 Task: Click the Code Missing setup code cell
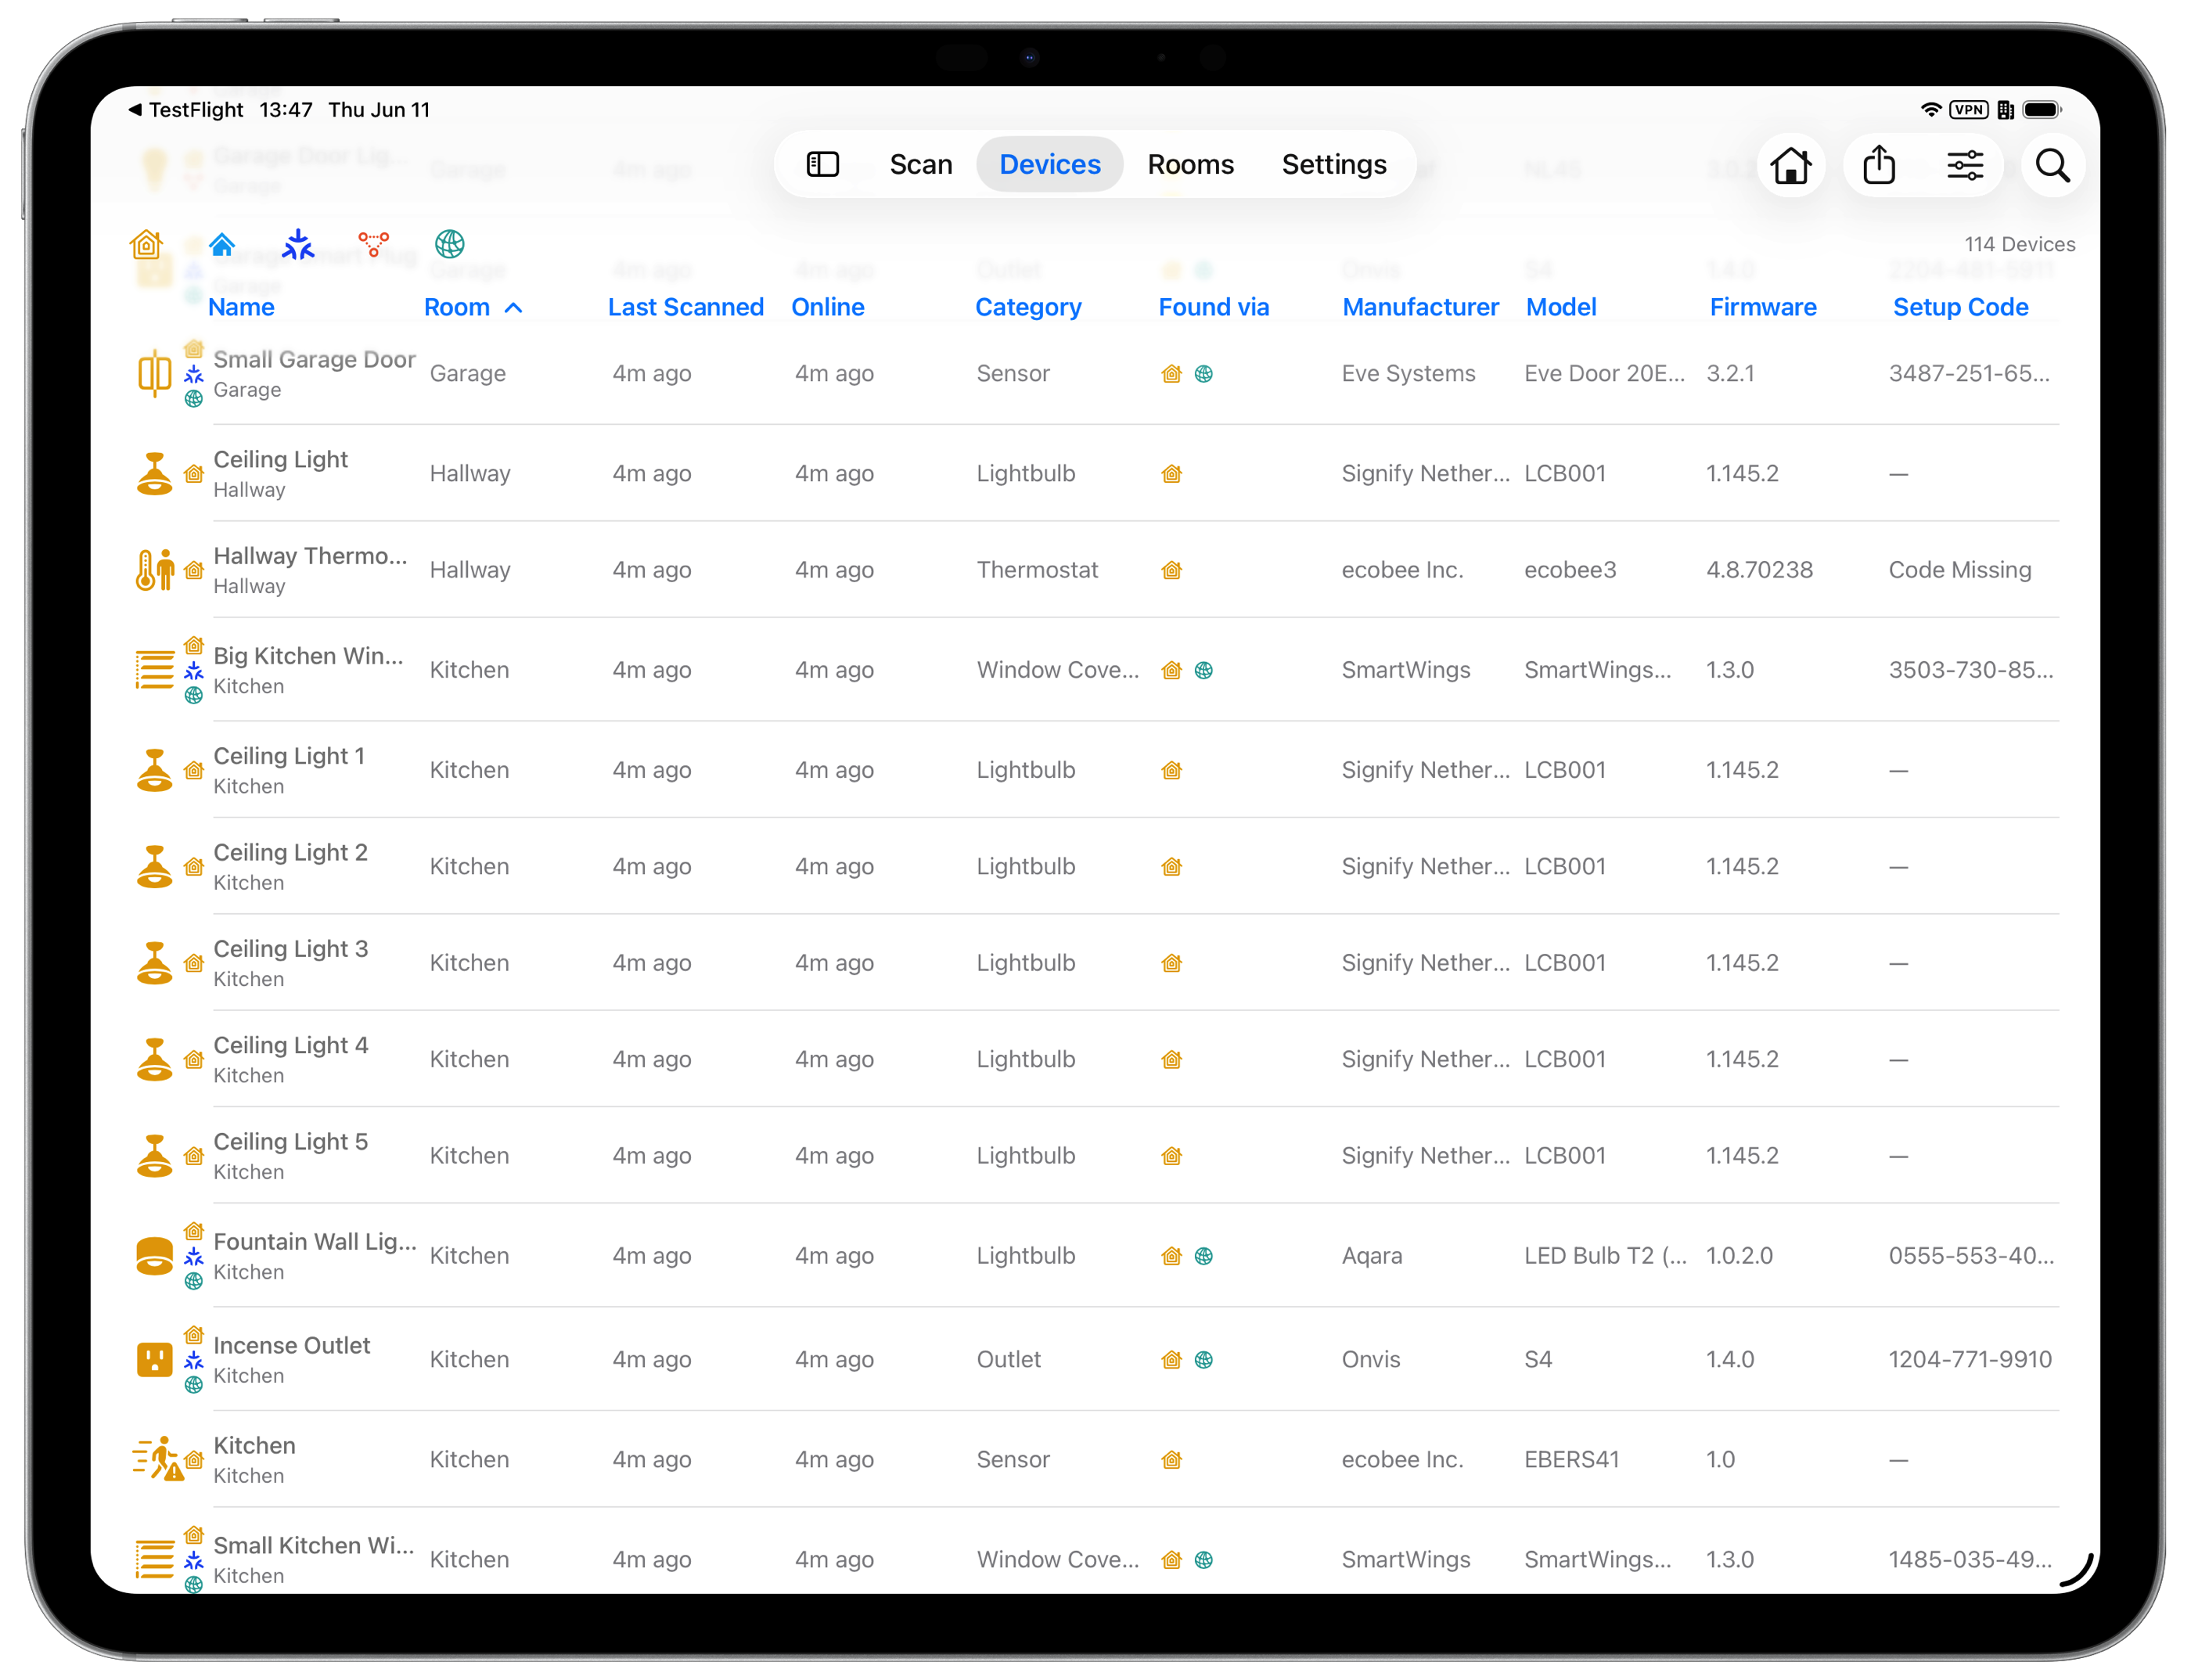1959,570
